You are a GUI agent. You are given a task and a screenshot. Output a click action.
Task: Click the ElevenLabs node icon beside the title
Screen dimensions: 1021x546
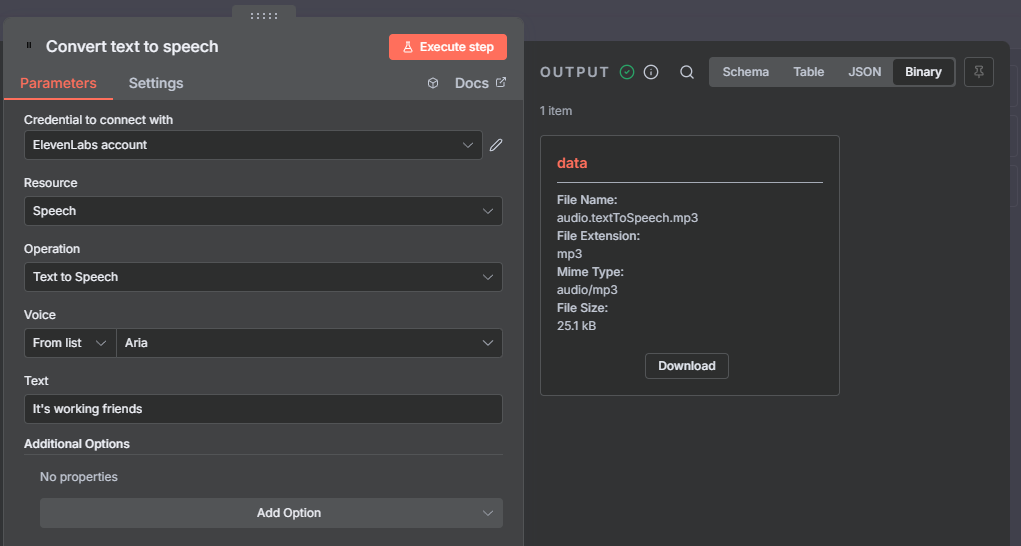click(29, 47)
